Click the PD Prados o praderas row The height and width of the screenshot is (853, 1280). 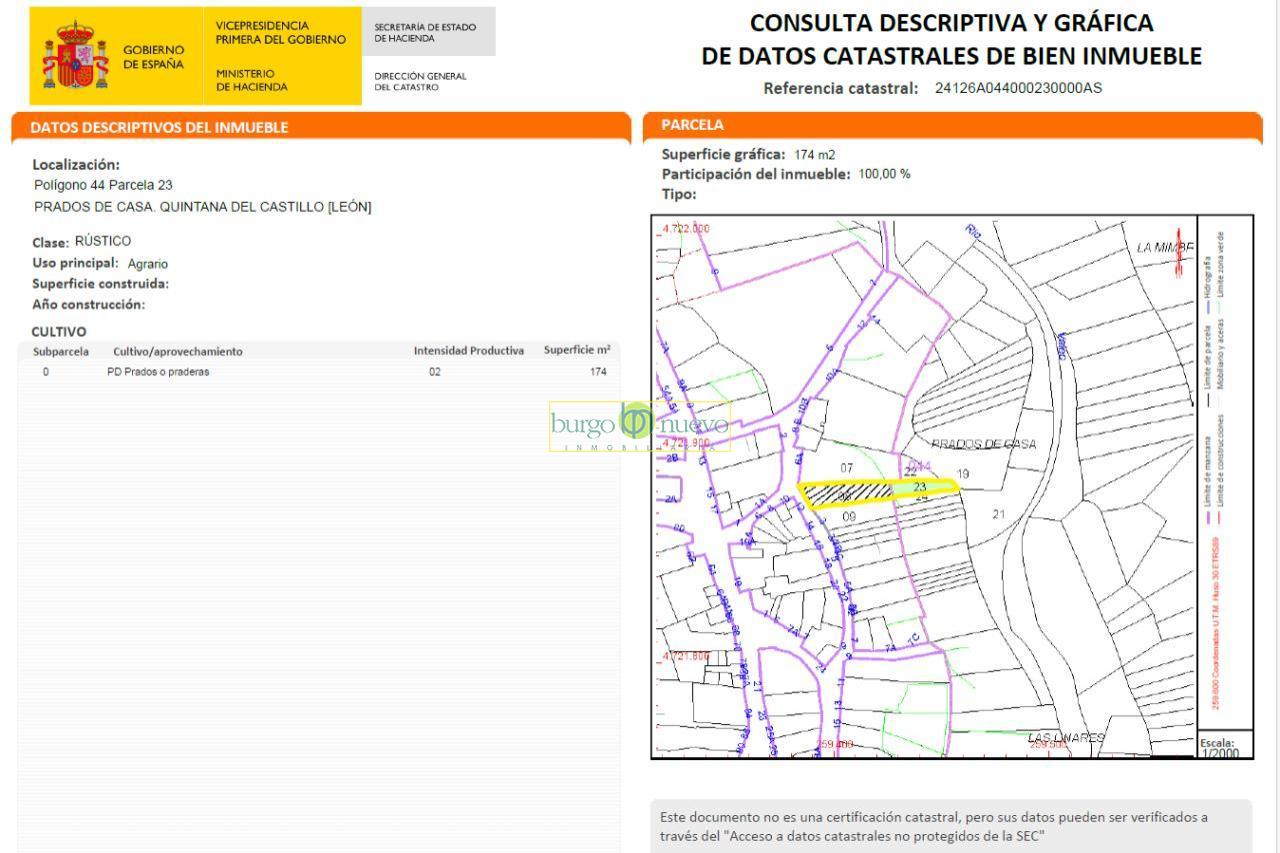[x=158, y=372]
